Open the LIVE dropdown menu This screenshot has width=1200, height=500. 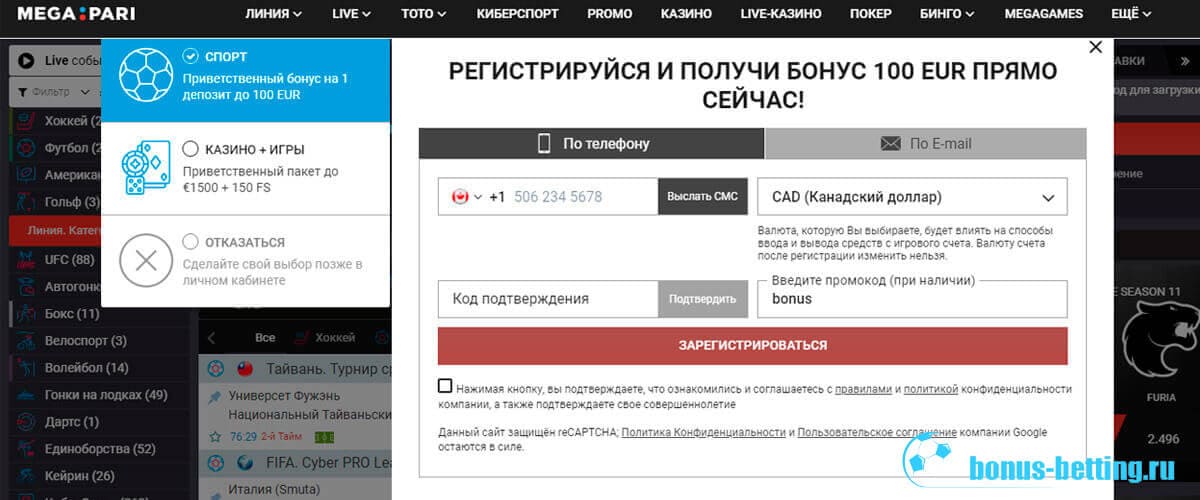point(351,14)
